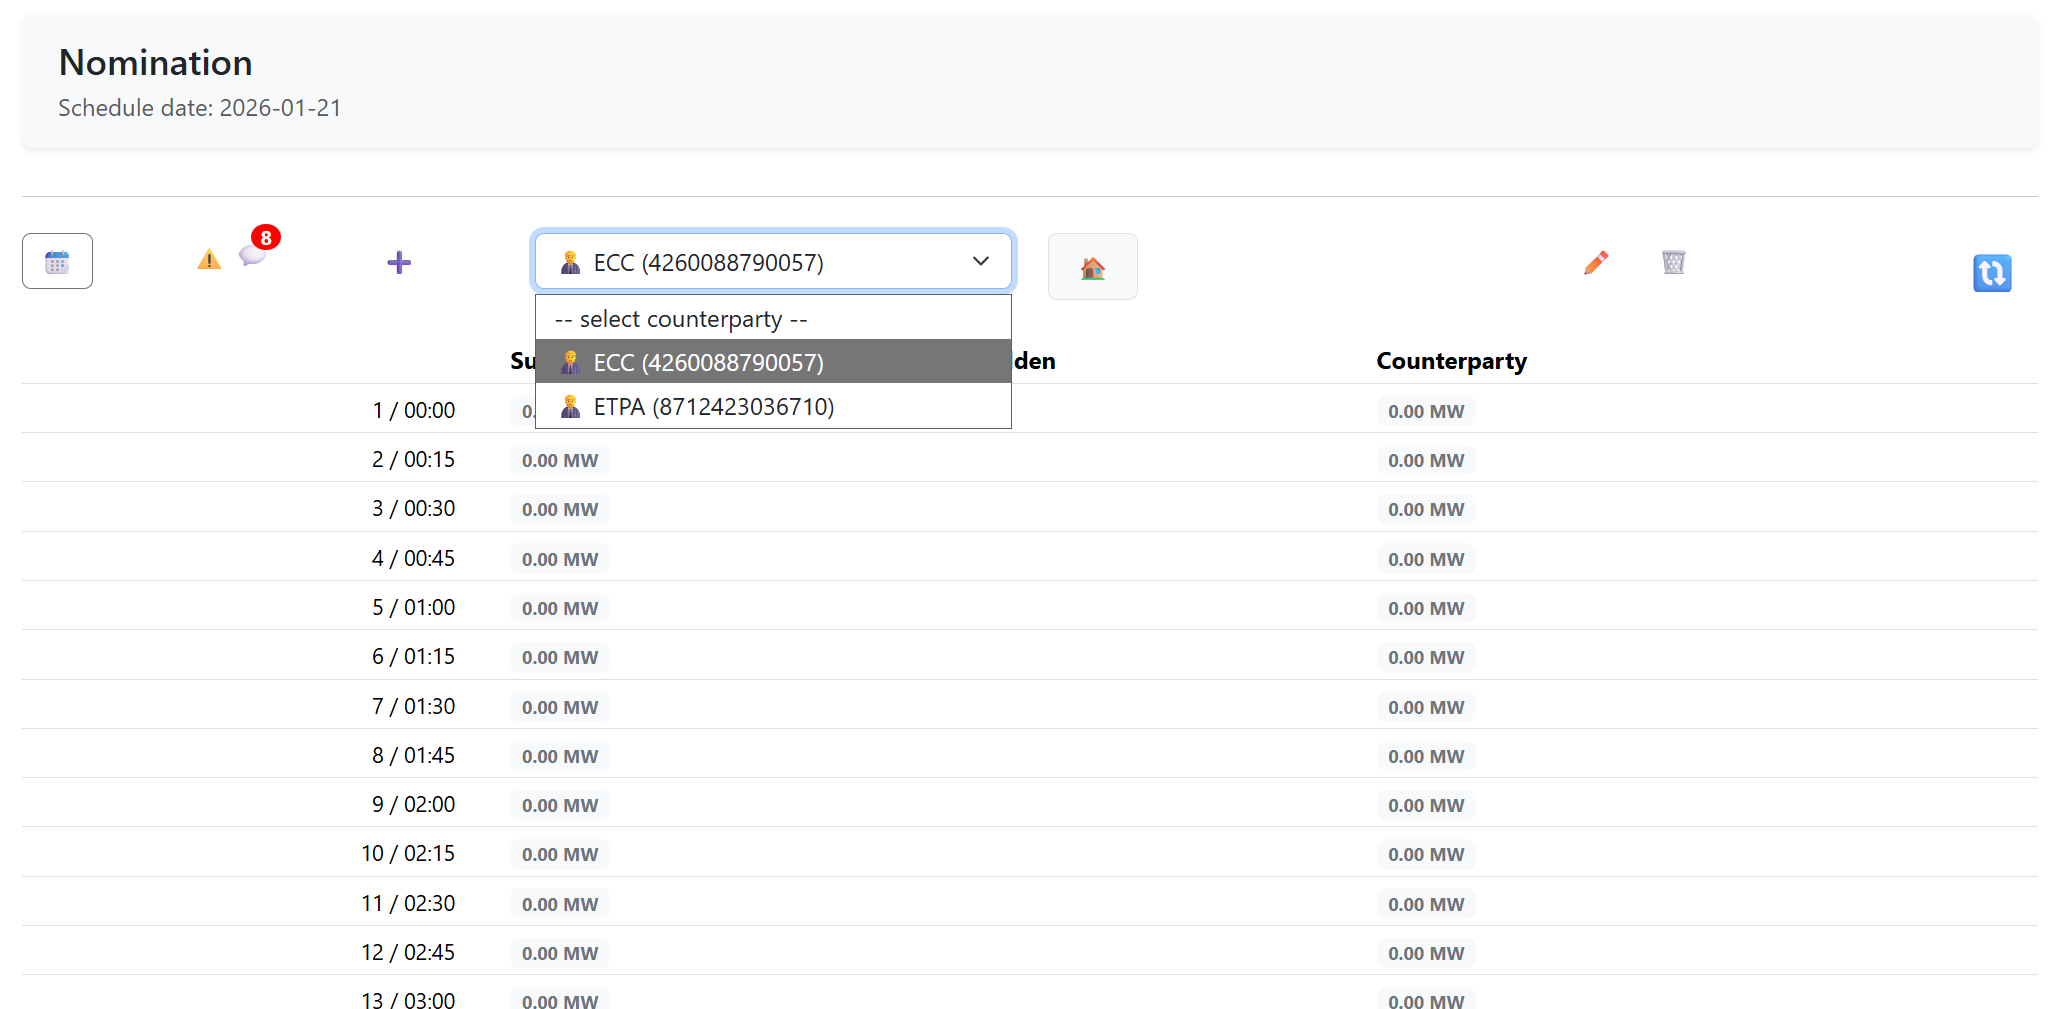Click the Schedule date: 2026-01-21 text
Image resolution: width=2059 pixels, height=1009 pixels.
[x=200, y=108]
